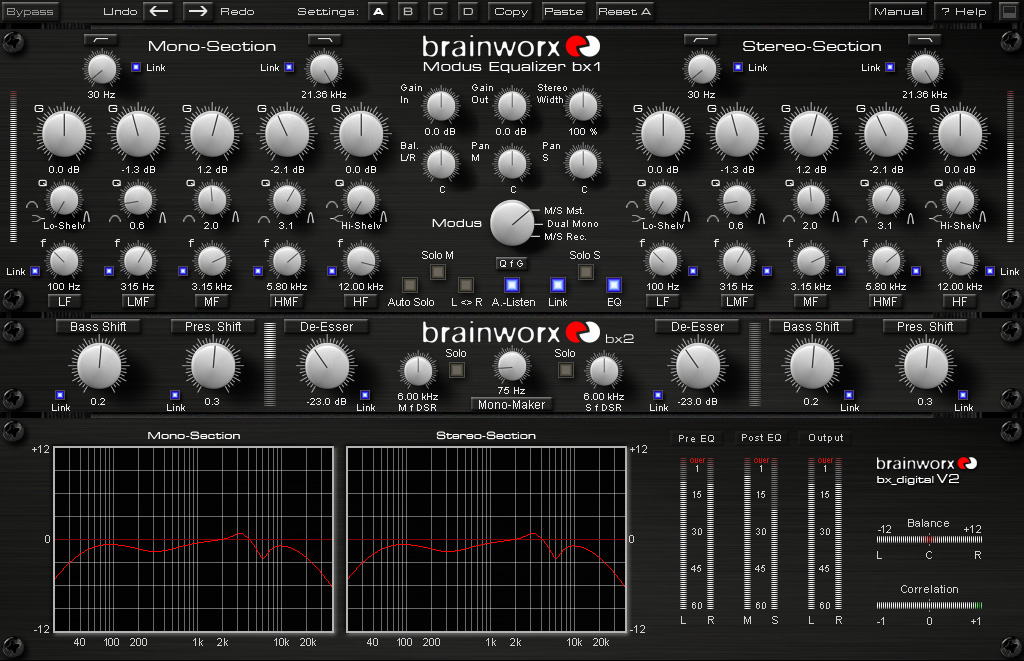The height and width of the screenshot is (661, 1024).
Task: Switch to settings slot B
Action: click(x=408, y=11)
